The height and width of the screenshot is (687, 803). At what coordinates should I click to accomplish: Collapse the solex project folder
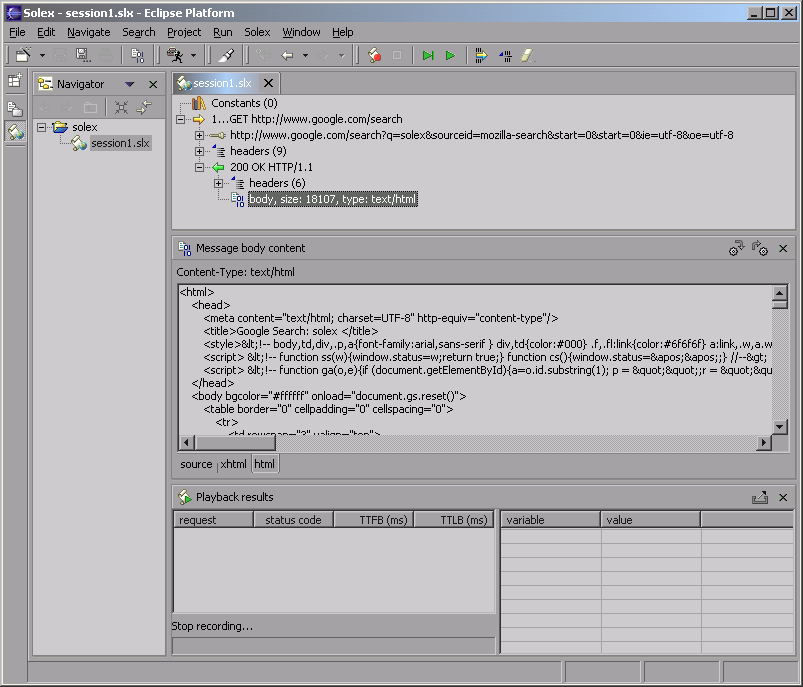point(42,127)
